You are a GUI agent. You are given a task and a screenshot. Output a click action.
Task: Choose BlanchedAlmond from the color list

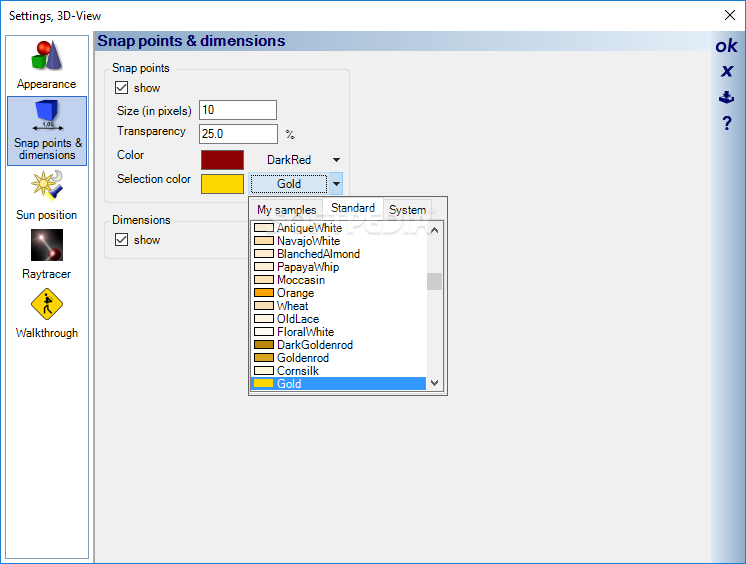(338, 254)
